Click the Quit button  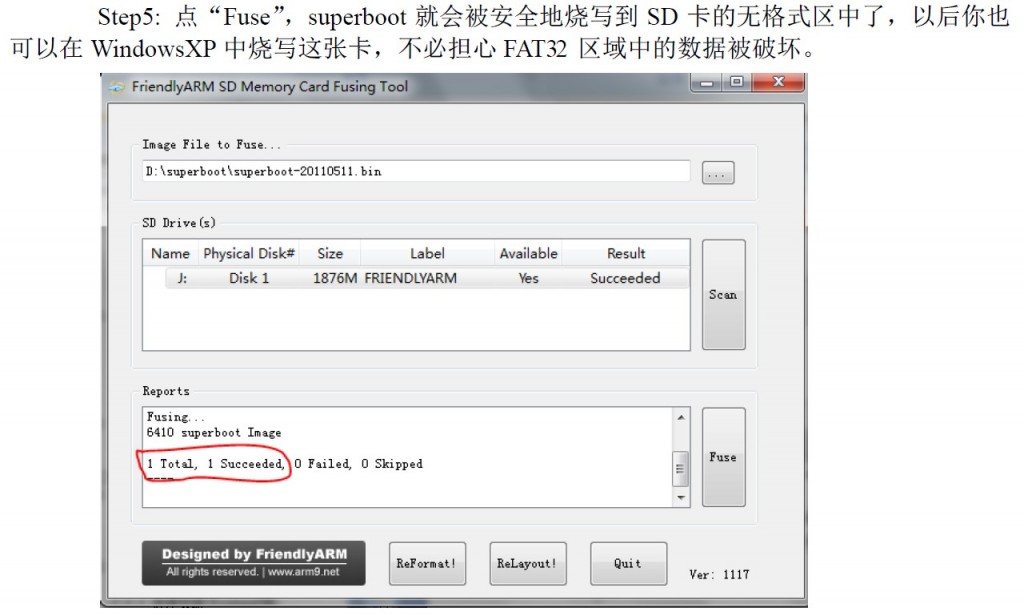point(628,563)
